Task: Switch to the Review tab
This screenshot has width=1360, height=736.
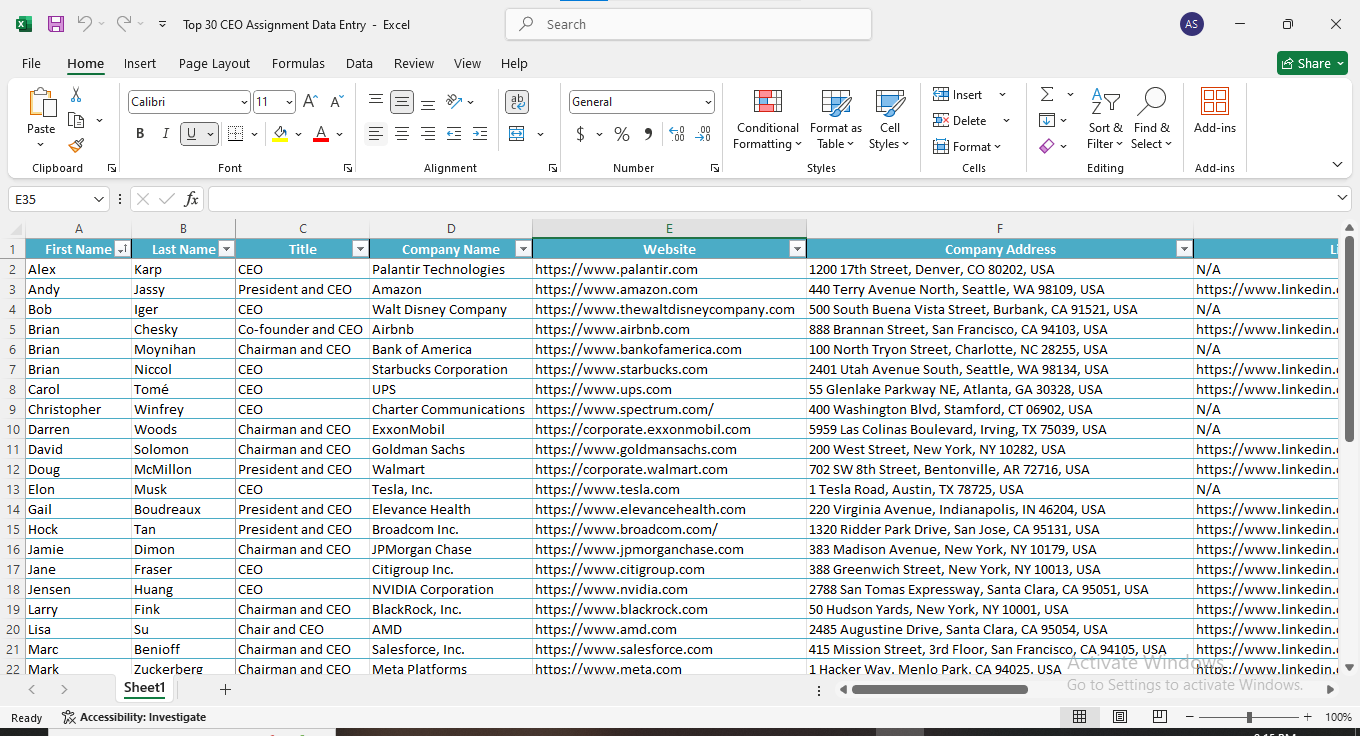Action: [x=414, y=63]
